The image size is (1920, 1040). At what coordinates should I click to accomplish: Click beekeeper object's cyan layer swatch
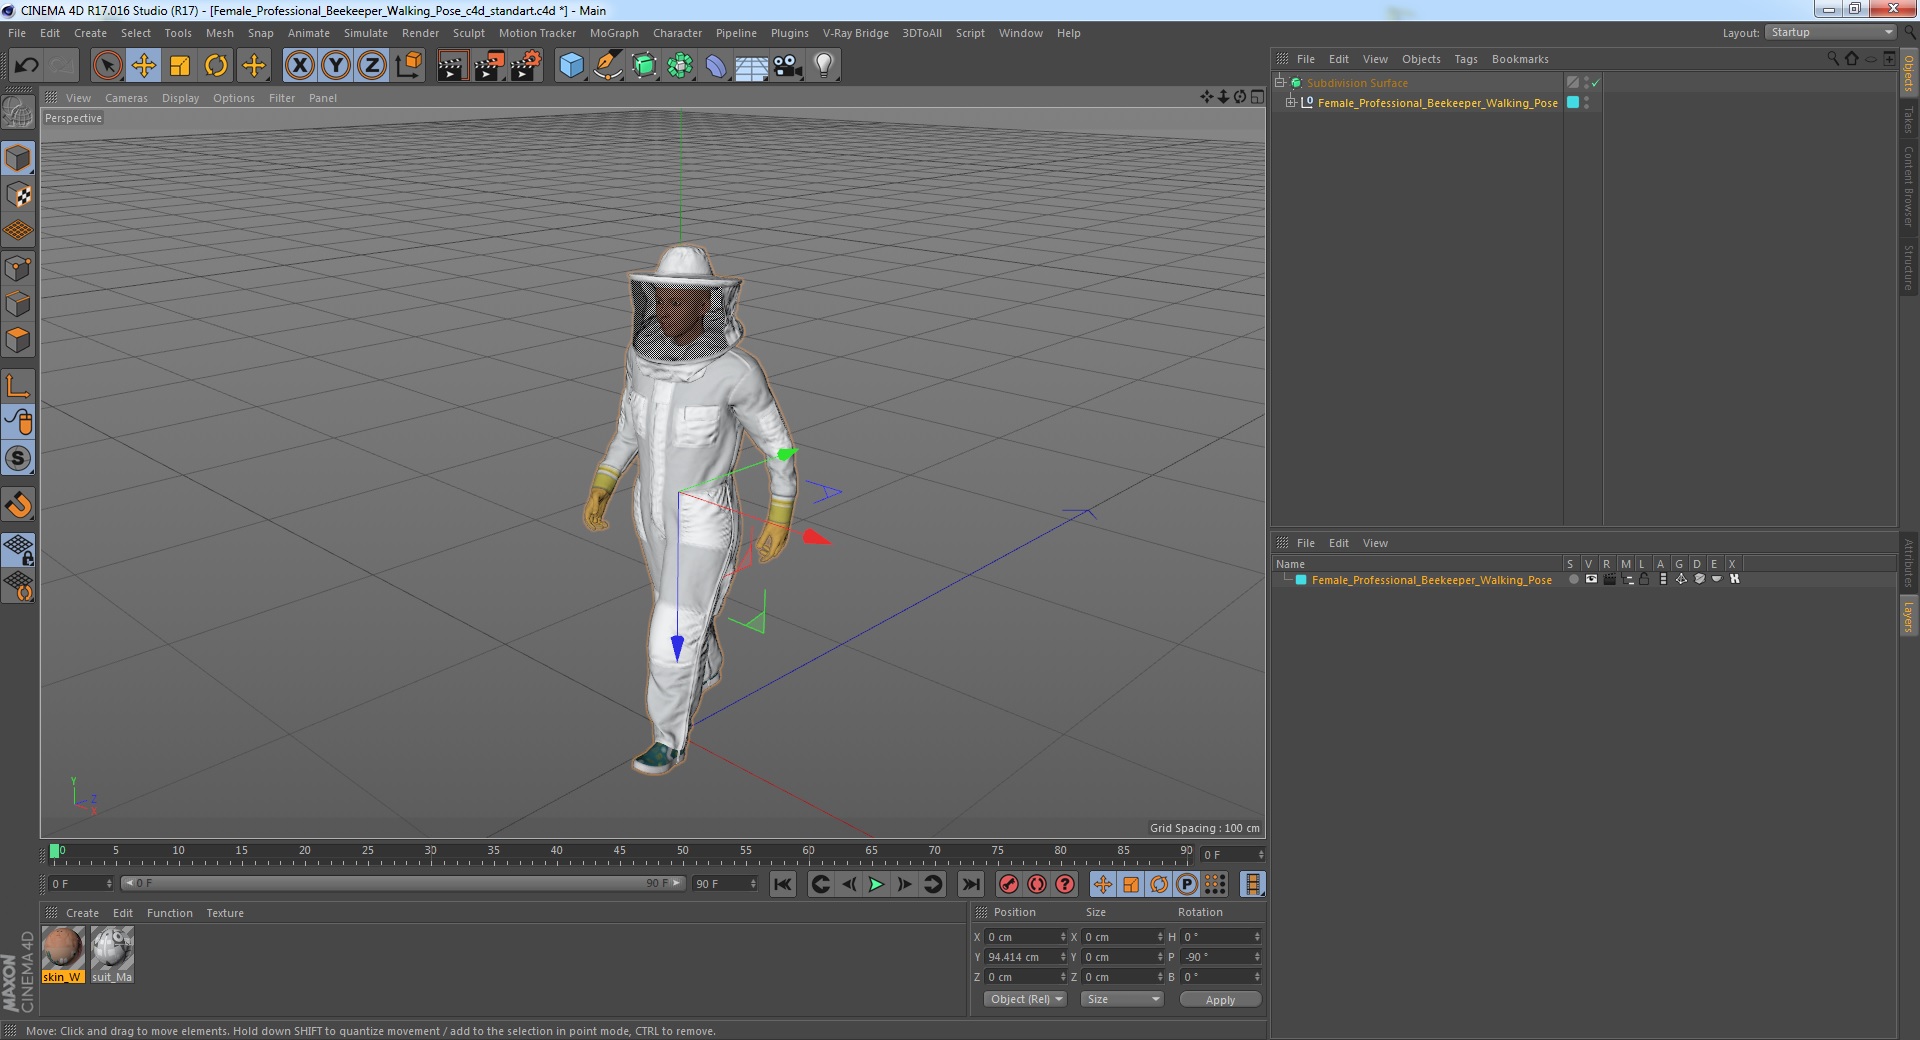1572,103
